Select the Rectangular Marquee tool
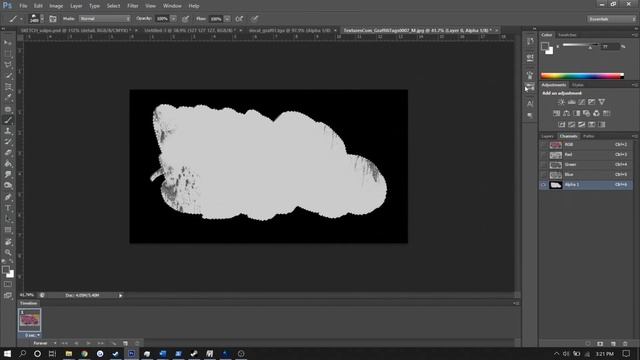The width and height of the screenshot is (640, 360). [8, 54]
